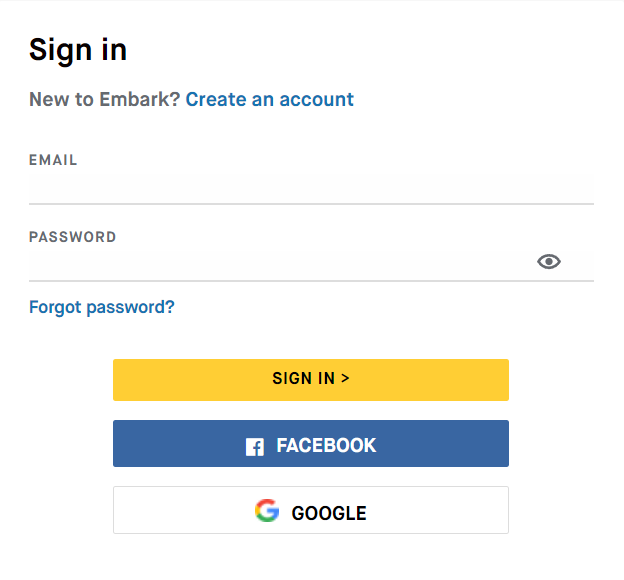
Task: Click the GOOGLE text label
Action: point(329,513)
